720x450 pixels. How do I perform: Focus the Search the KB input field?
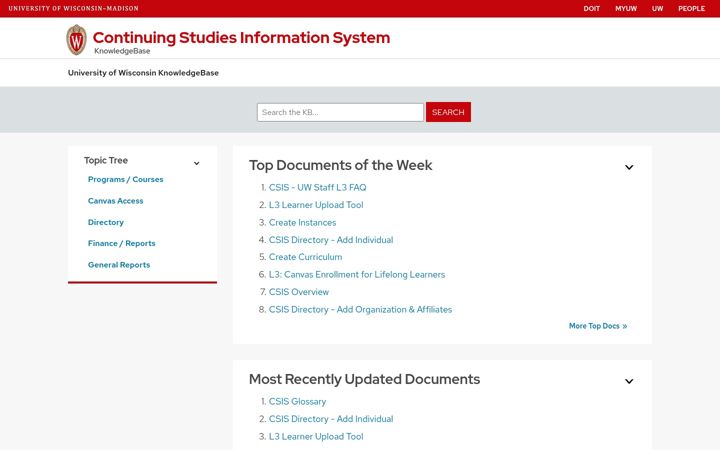point(340,112)
